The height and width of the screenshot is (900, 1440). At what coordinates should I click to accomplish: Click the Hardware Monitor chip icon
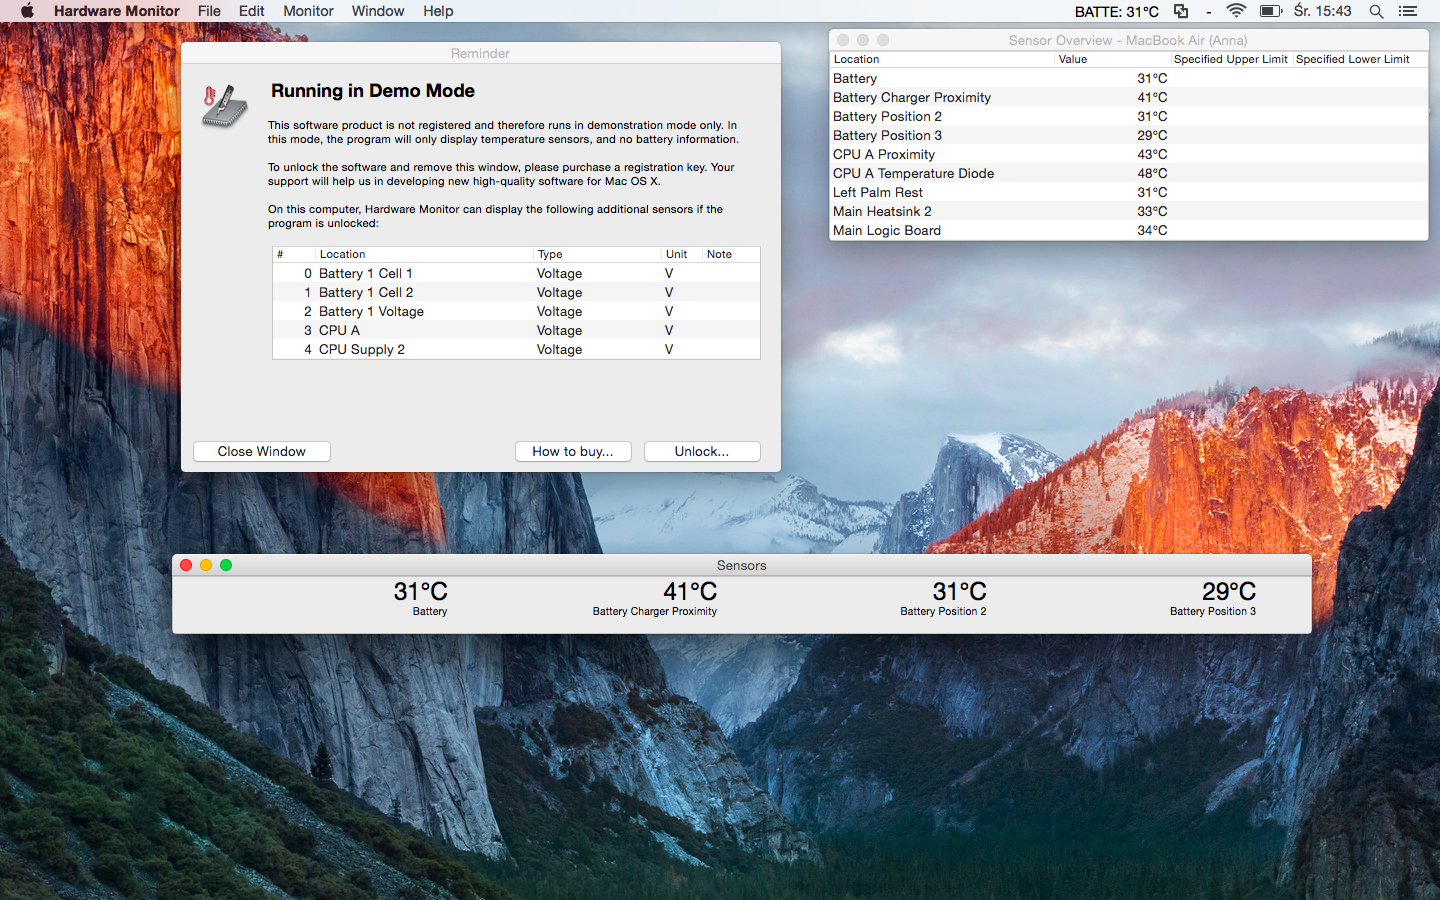[225, 106]
